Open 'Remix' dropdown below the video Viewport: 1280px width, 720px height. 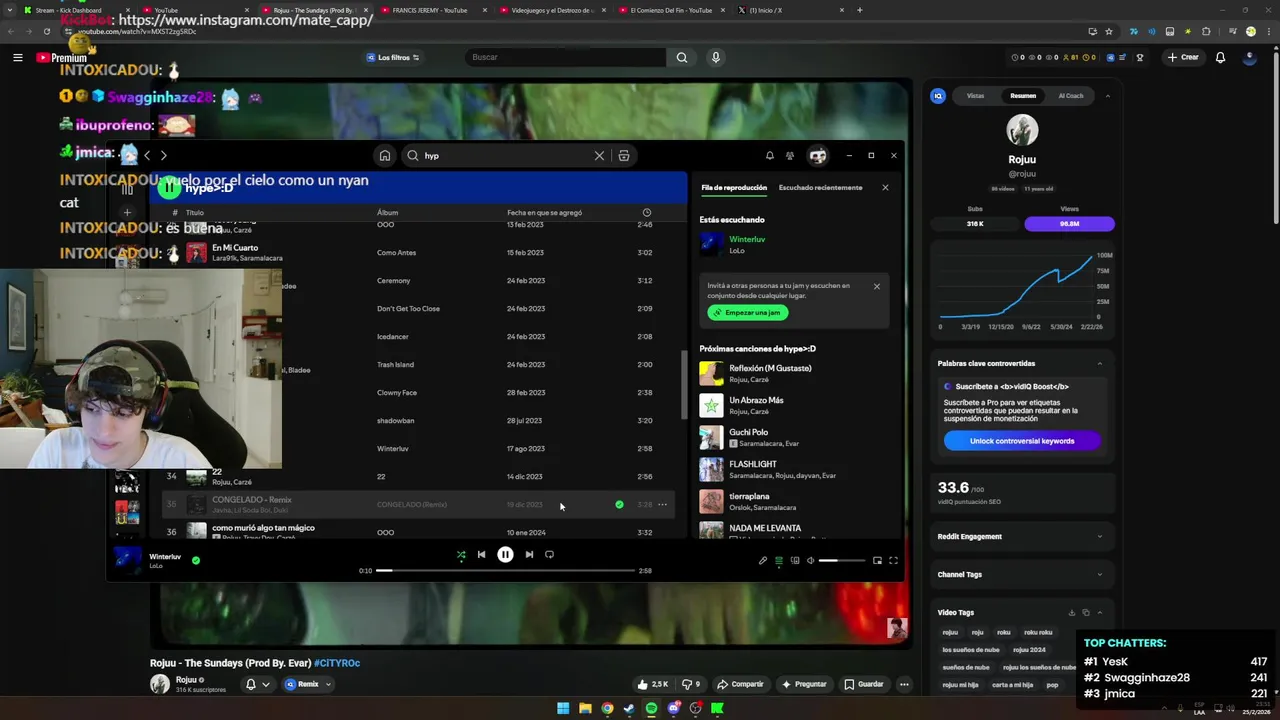[308, 685]
